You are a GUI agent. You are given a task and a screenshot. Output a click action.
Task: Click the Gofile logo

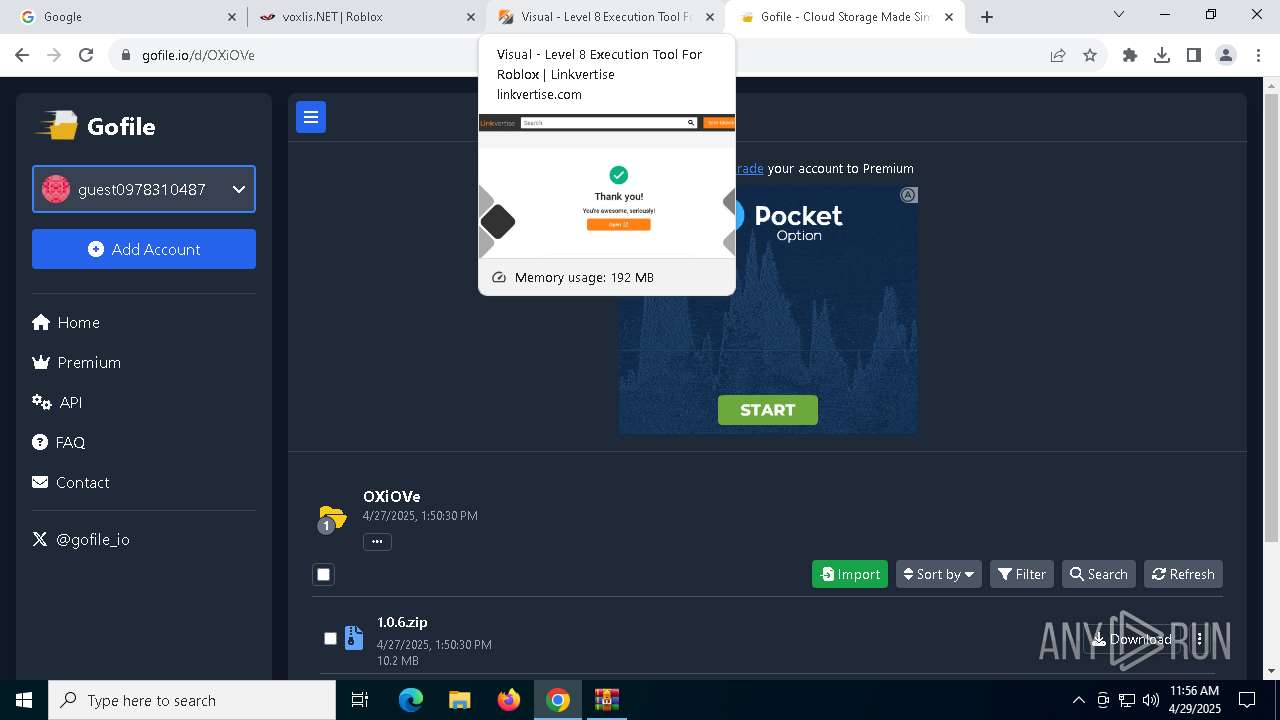click(97, 126)
